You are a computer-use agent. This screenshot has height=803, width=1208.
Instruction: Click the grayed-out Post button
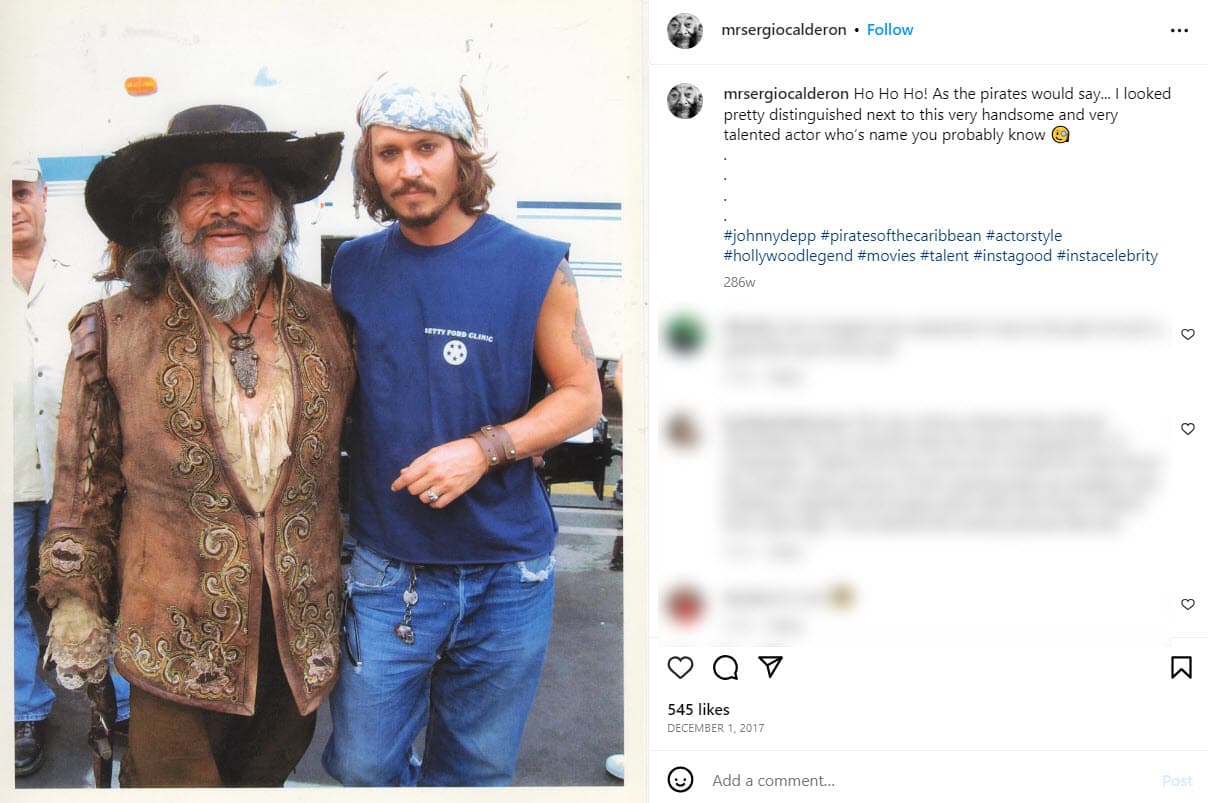(x=1176, y=780)
